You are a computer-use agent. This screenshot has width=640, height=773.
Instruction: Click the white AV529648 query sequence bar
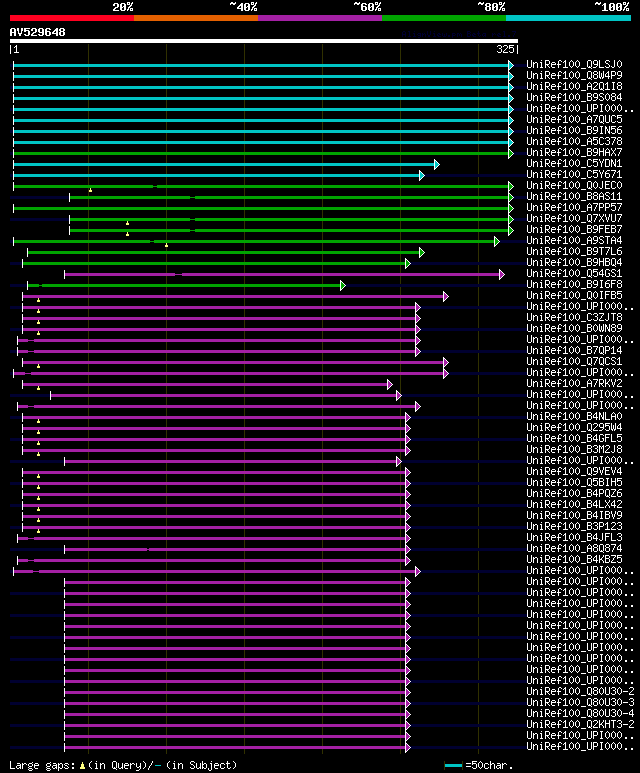[264, 41]
